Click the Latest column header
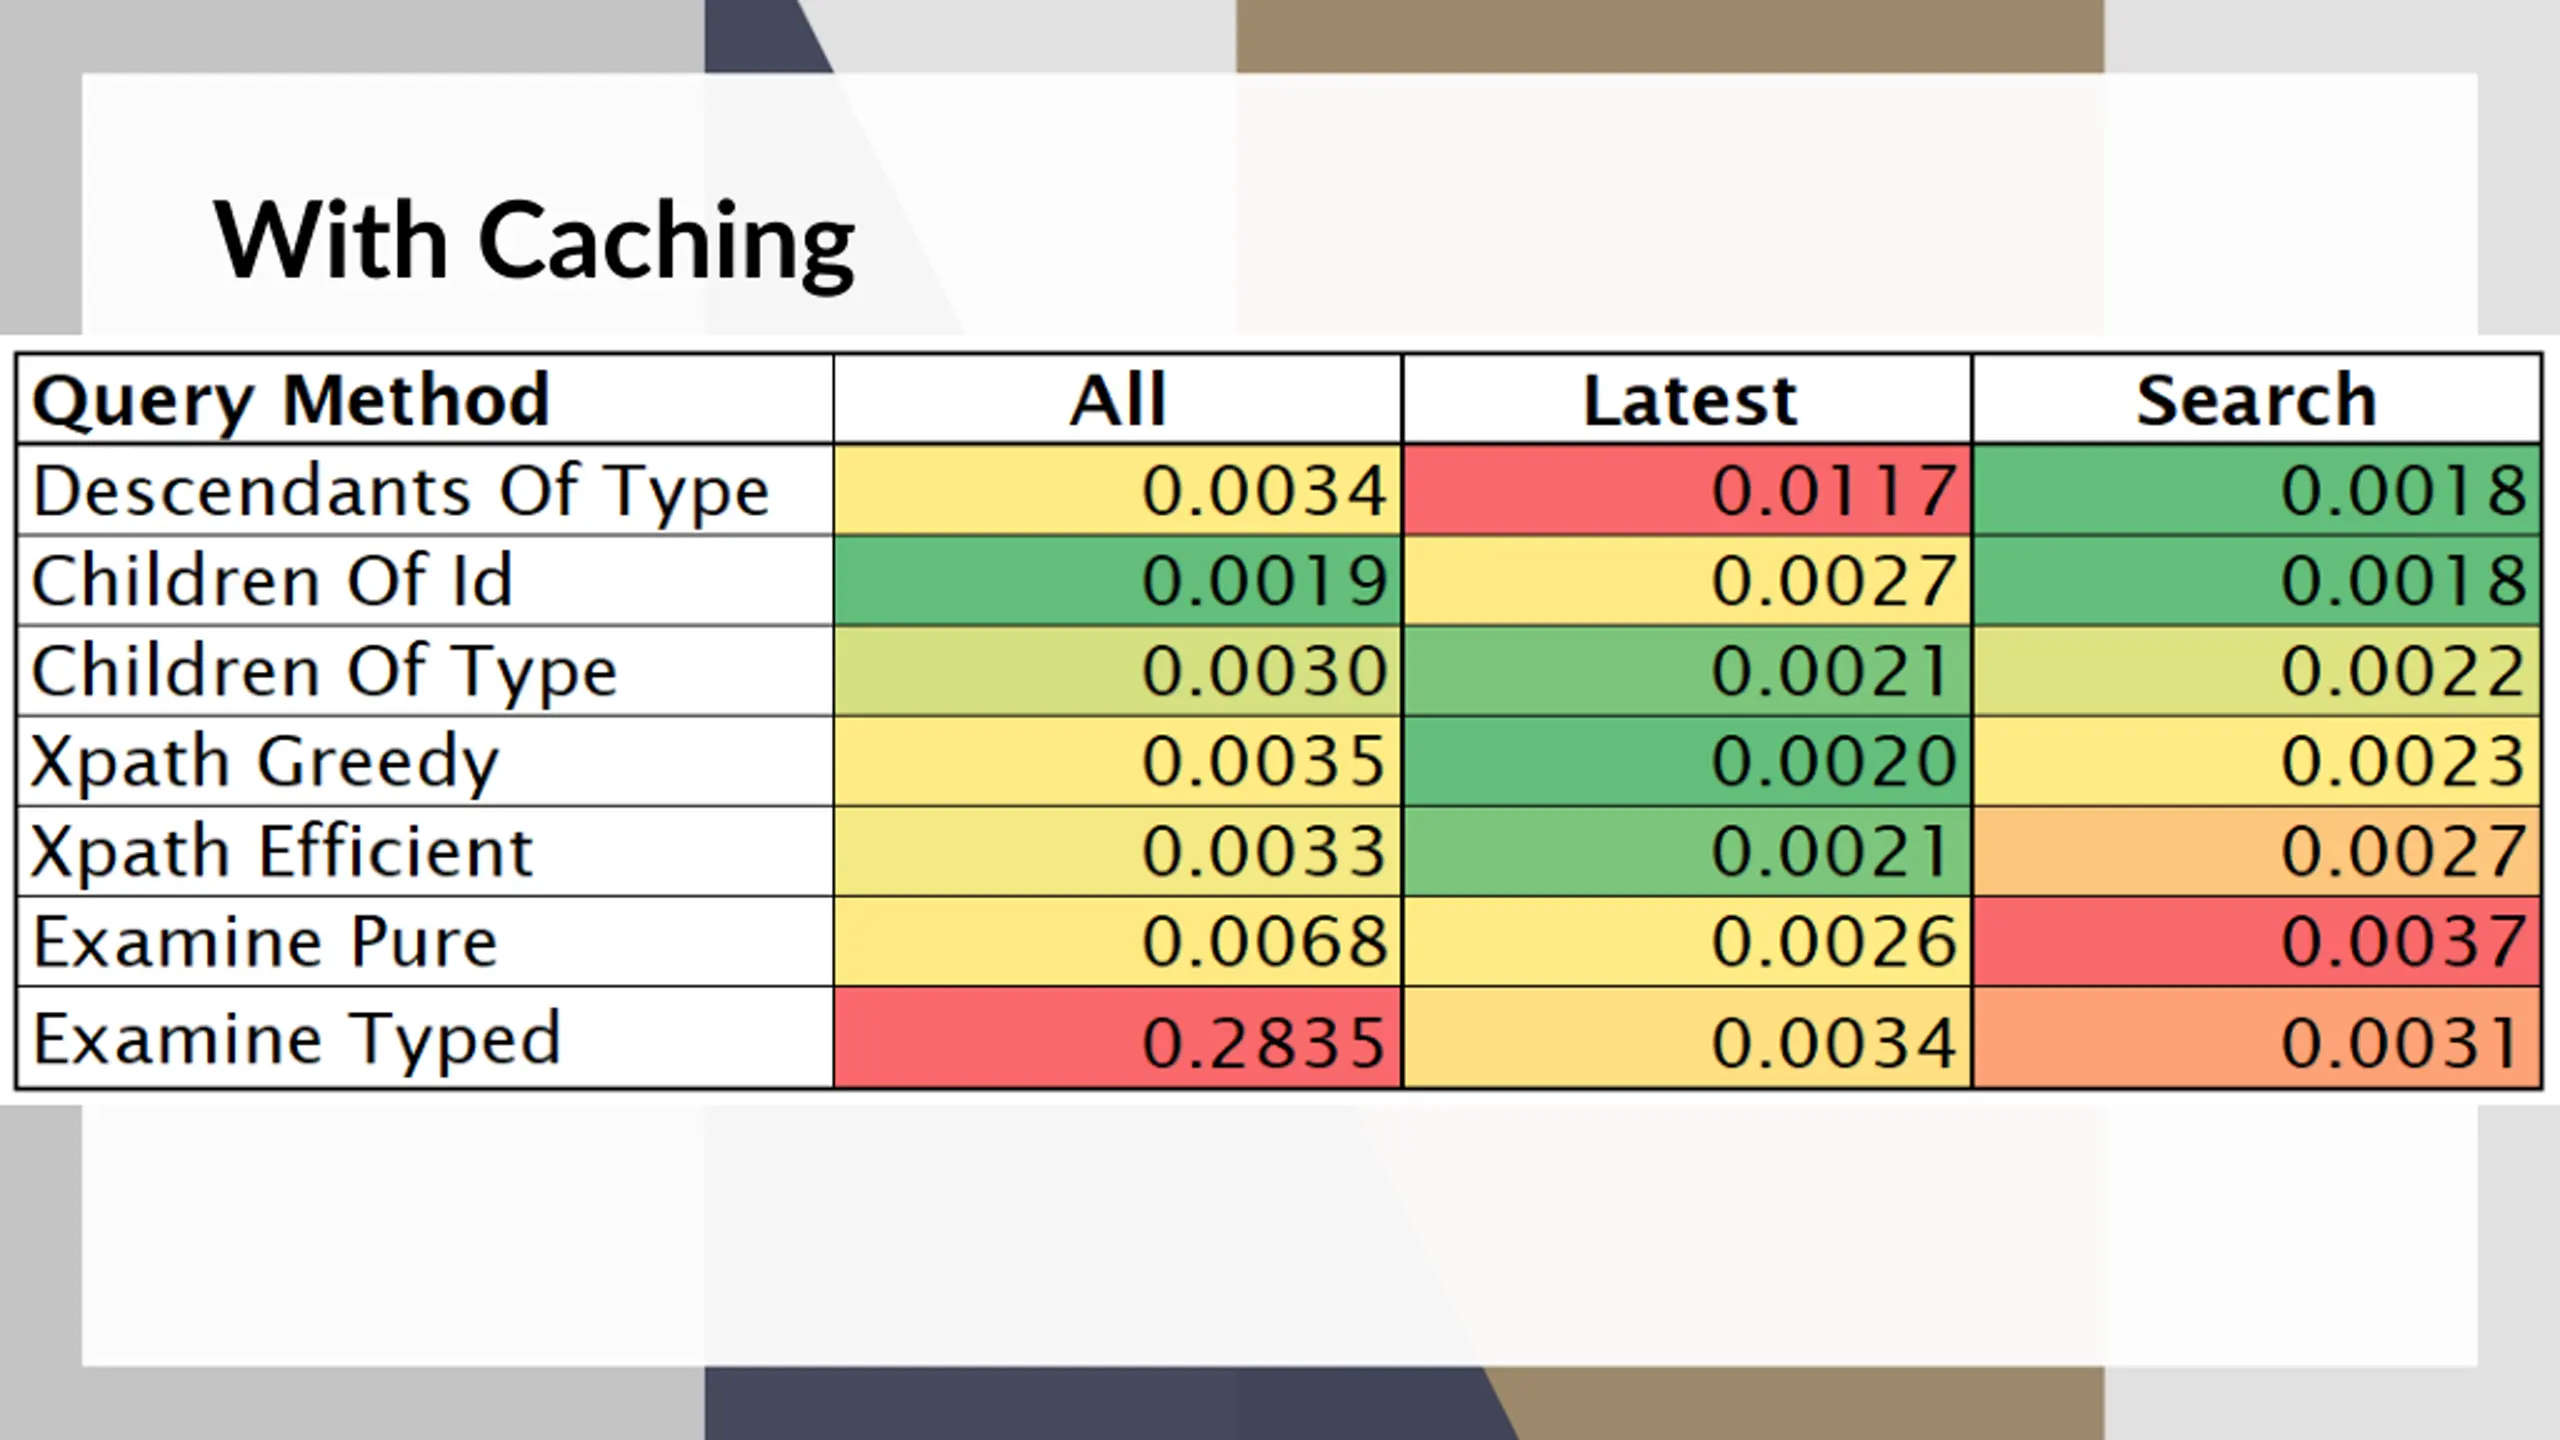 [1687, 399]
